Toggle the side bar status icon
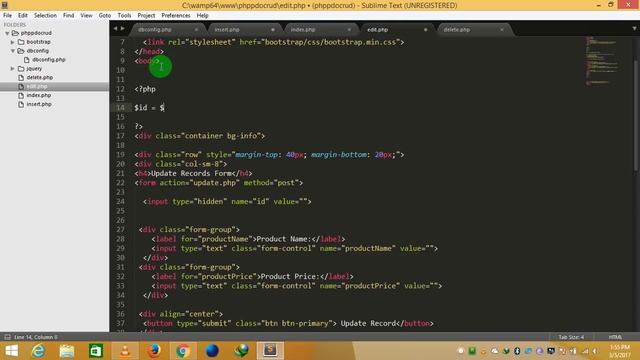The image size is (640, 360). (x=7, y=337)
